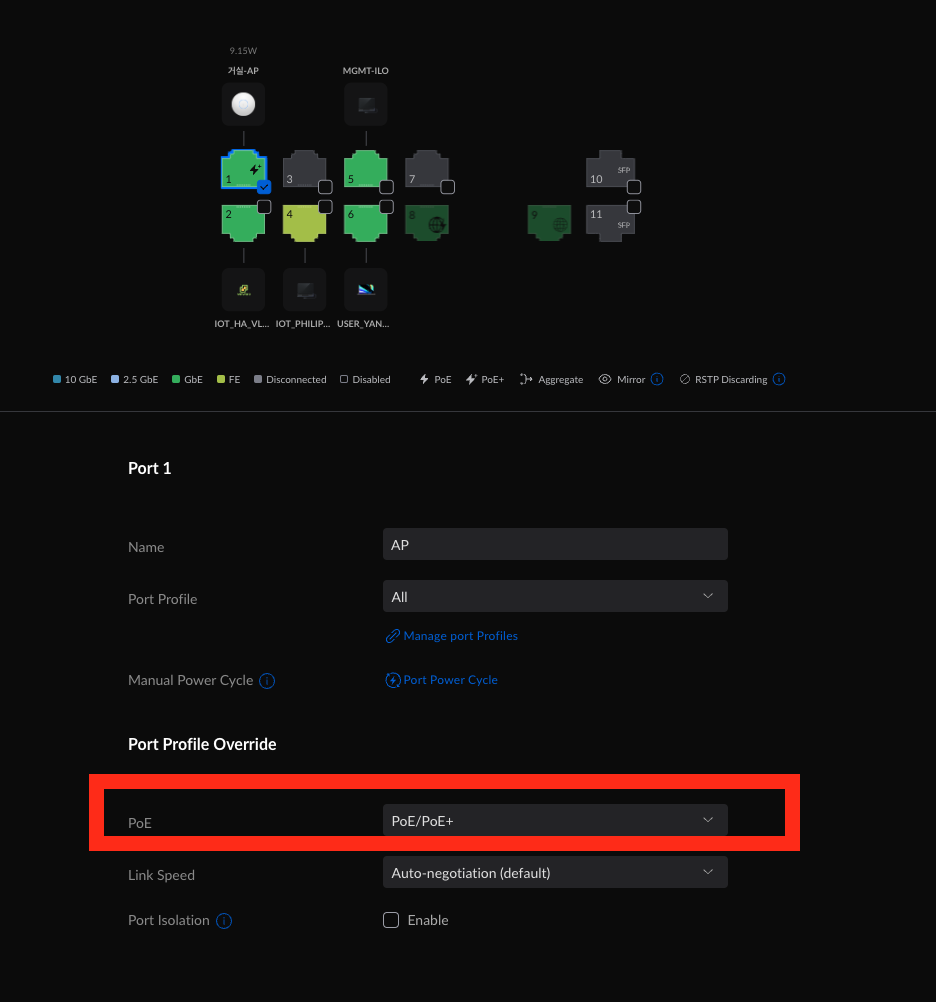This screenshot has width=936, height=1002.
Task: Enable the Port Isolation checkbox
Action: click(x=391, y=920)
